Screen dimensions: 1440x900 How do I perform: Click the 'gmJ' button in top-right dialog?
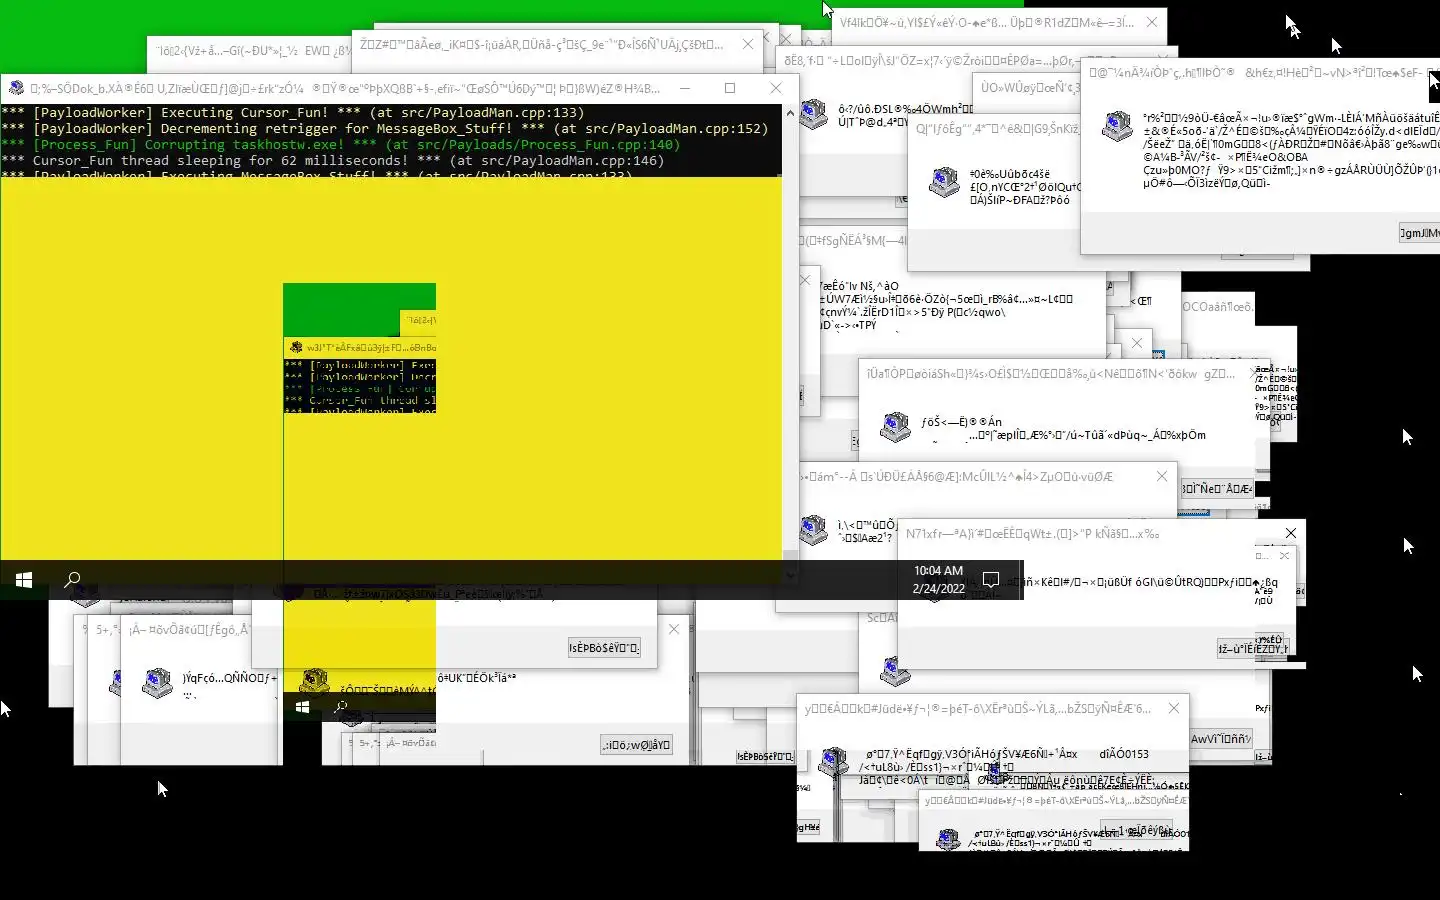pos(1419,233)
